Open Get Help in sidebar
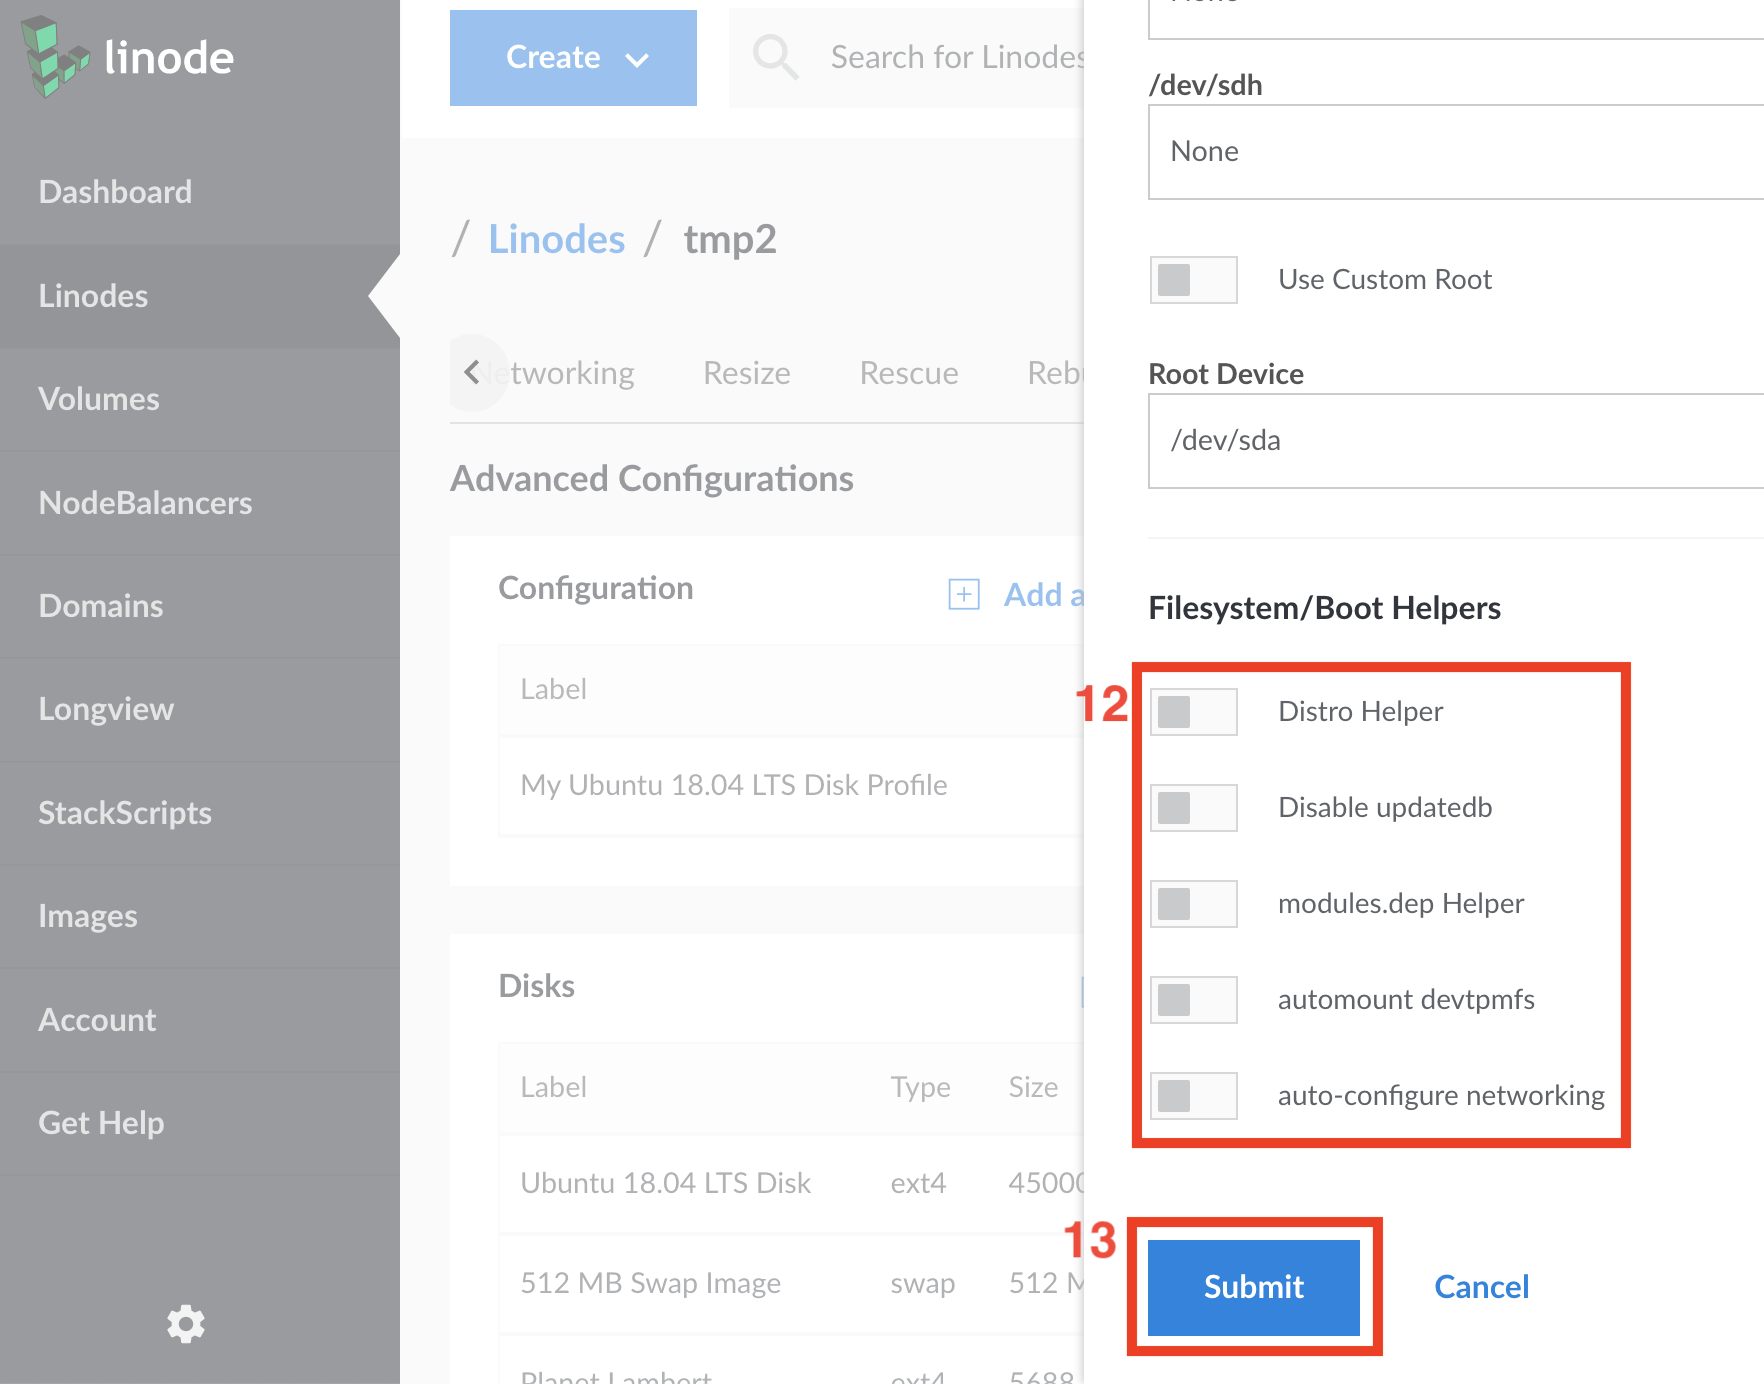 (x=200, y=1123)
